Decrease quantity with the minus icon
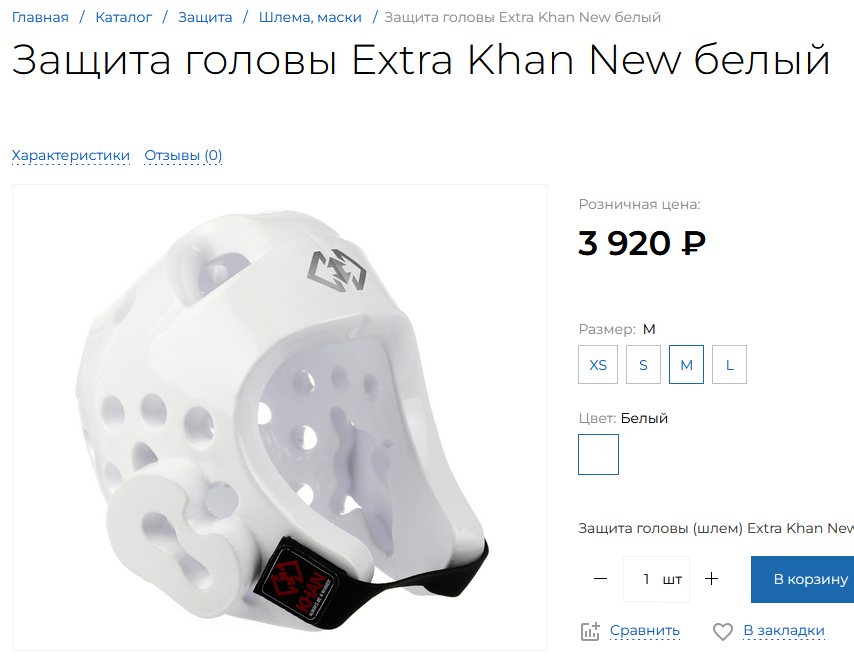854x670 pixels. [600, 578]
